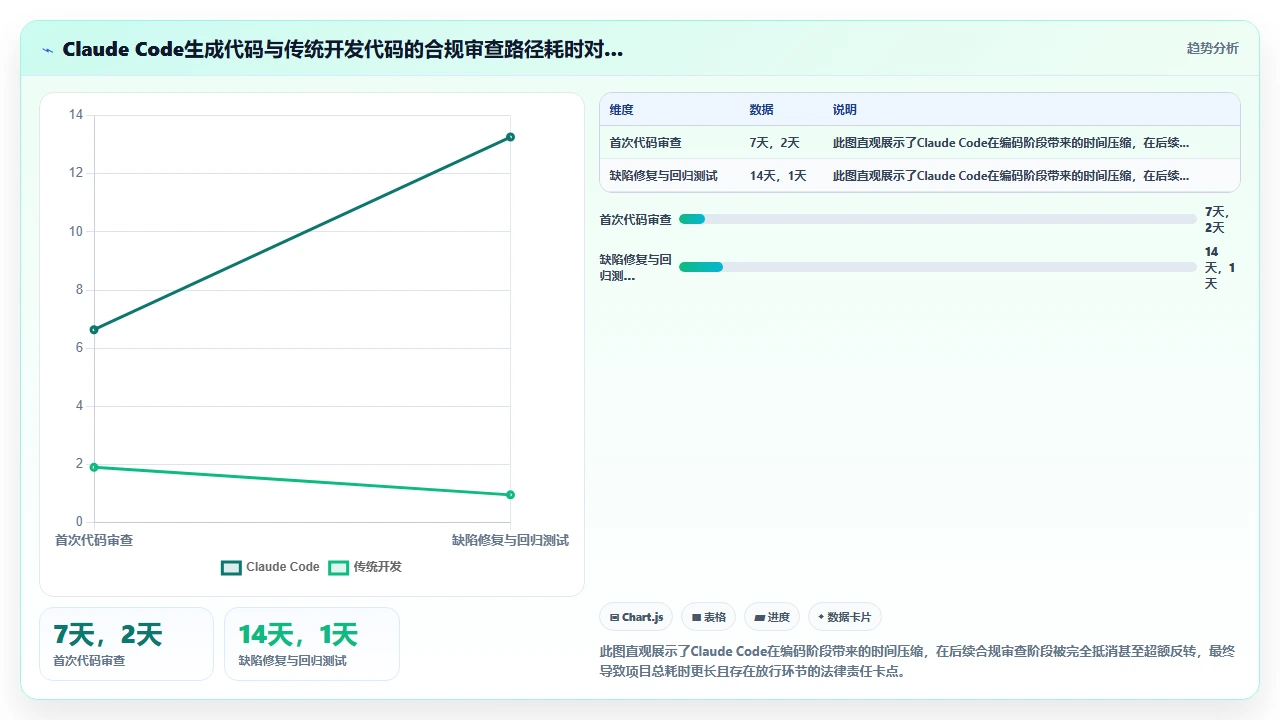
Task: Click the 首次代码审查 x-axis label
Action: (94, 540)
